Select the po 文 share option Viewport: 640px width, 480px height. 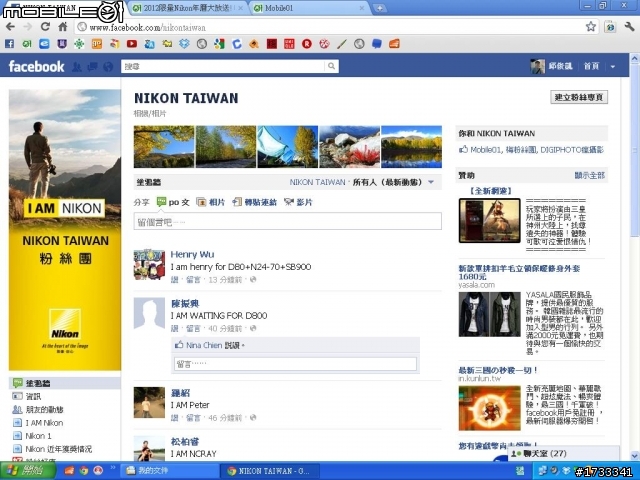pyautogui.click(x=173, y=202)
